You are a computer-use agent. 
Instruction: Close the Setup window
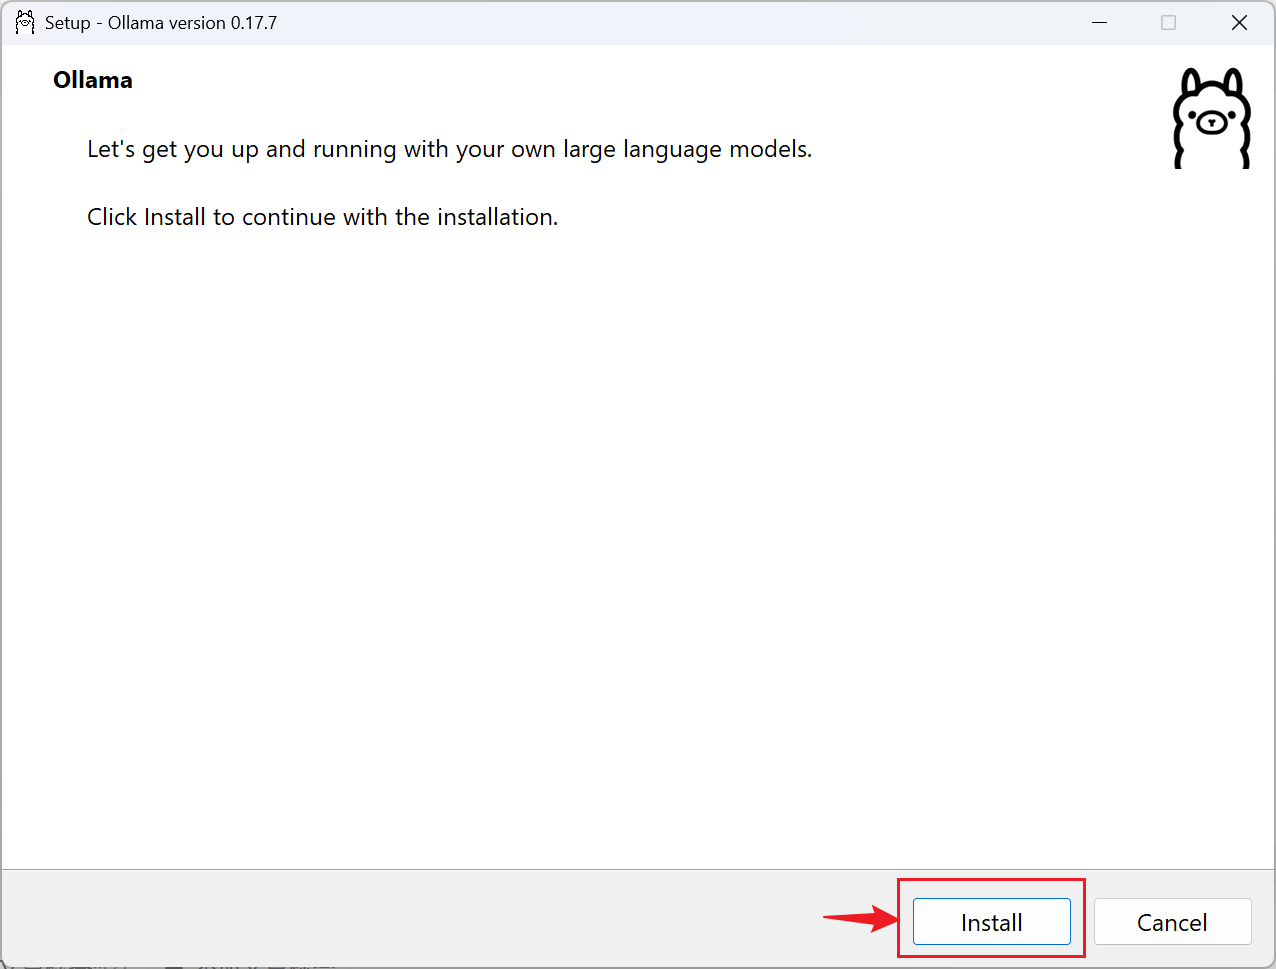(x=1239, y=22)
